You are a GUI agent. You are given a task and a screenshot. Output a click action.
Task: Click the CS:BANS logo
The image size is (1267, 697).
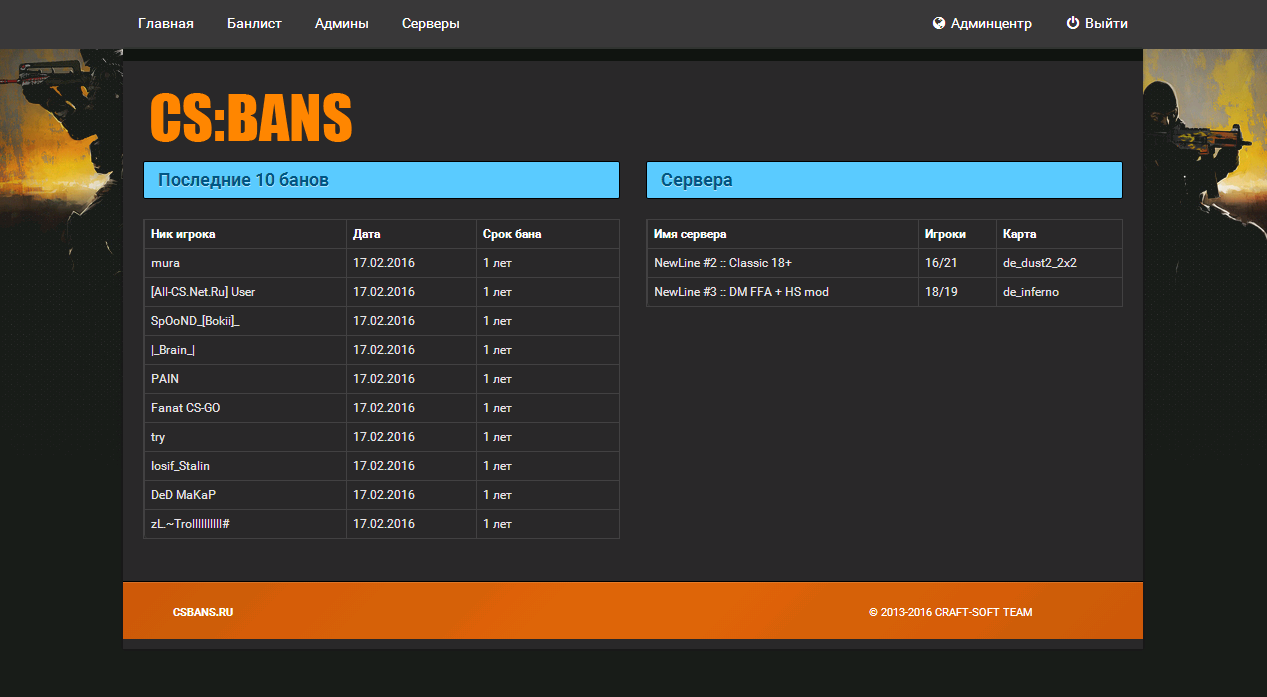(x=251, y=117)
